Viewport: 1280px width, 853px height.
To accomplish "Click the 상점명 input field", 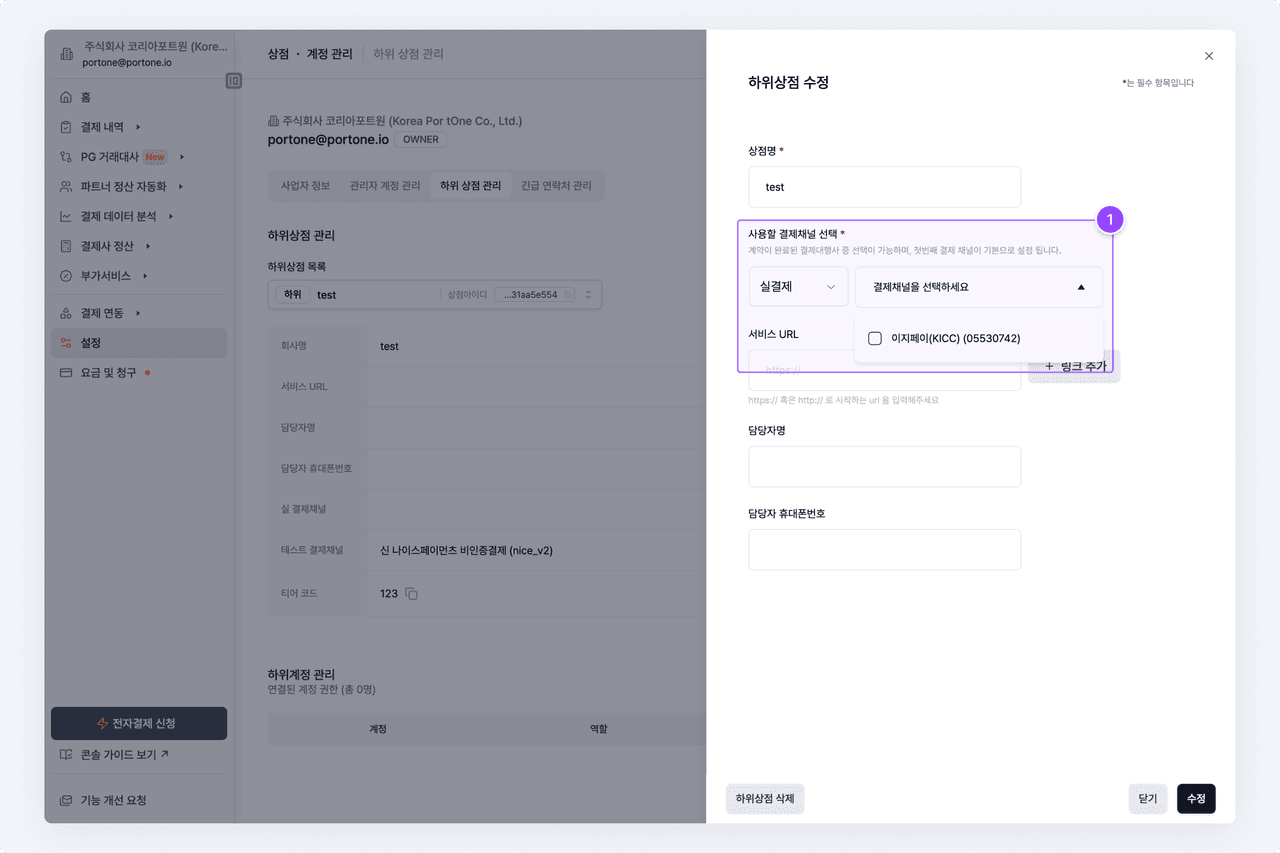I will (x=884, y=187).
